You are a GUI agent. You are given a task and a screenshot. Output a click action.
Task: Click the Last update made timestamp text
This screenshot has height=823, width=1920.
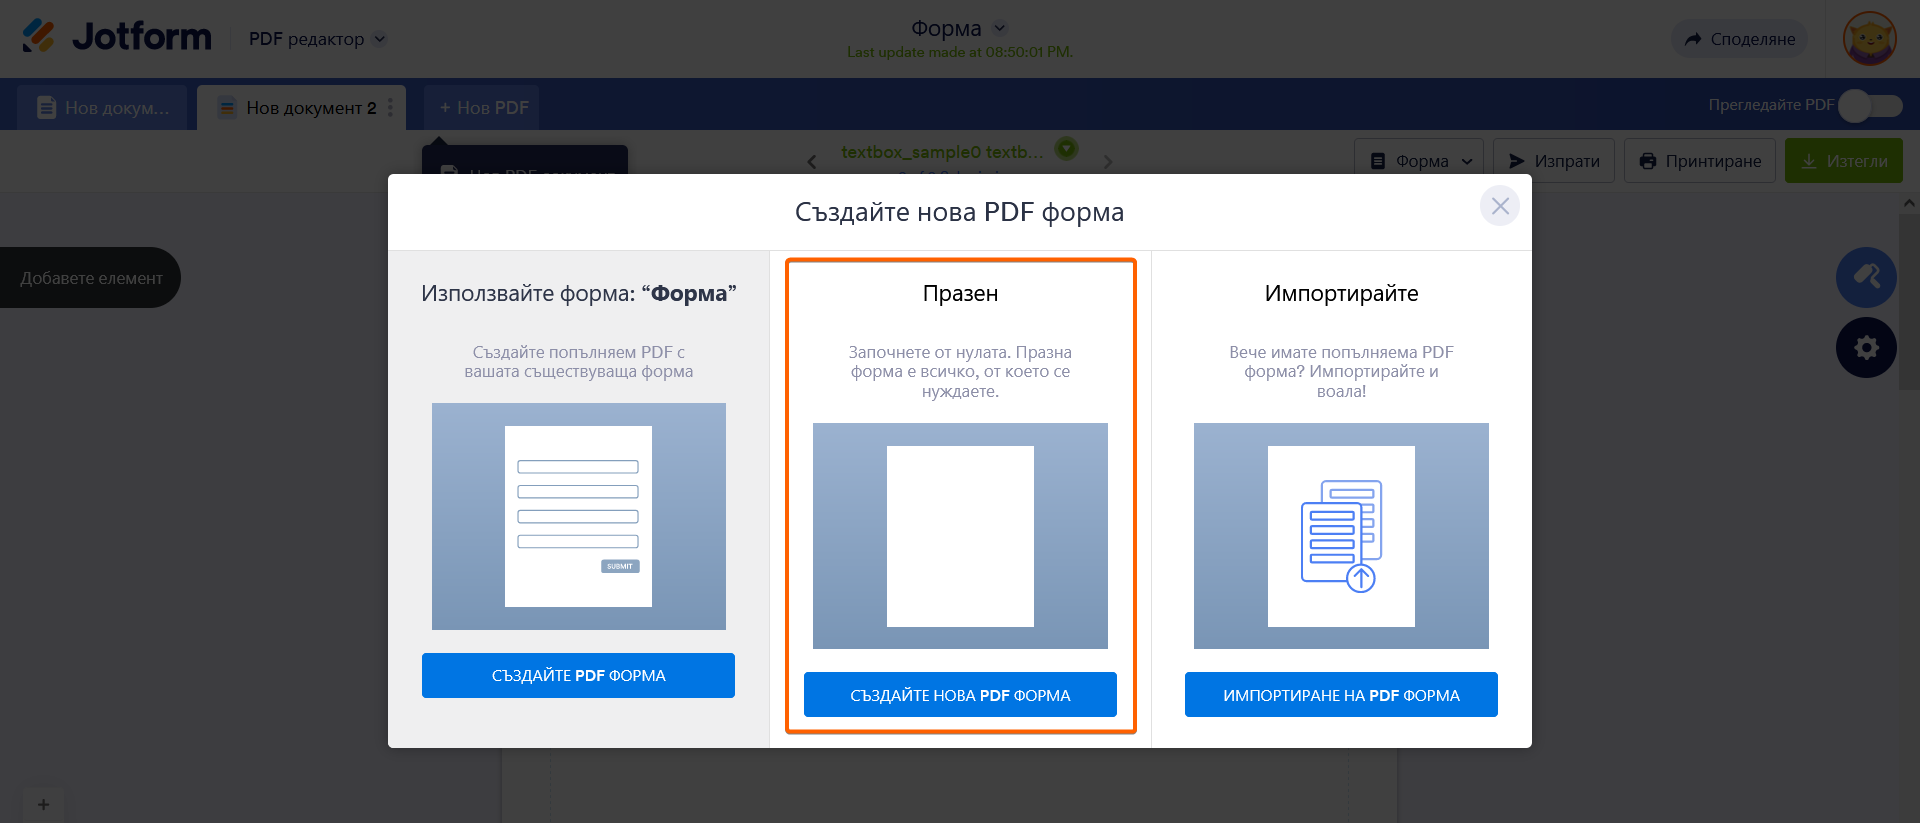coord(959,52)
